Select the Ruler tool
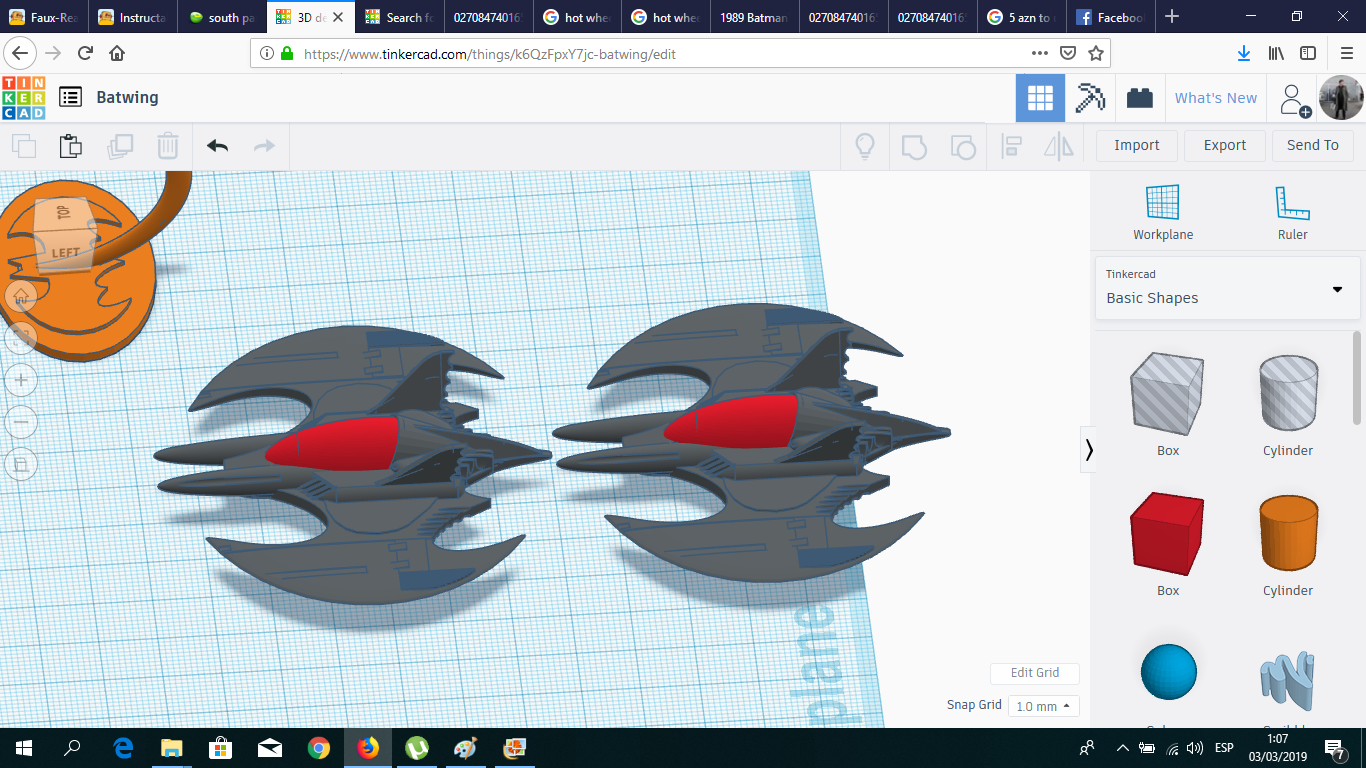 coord(1292,212)
